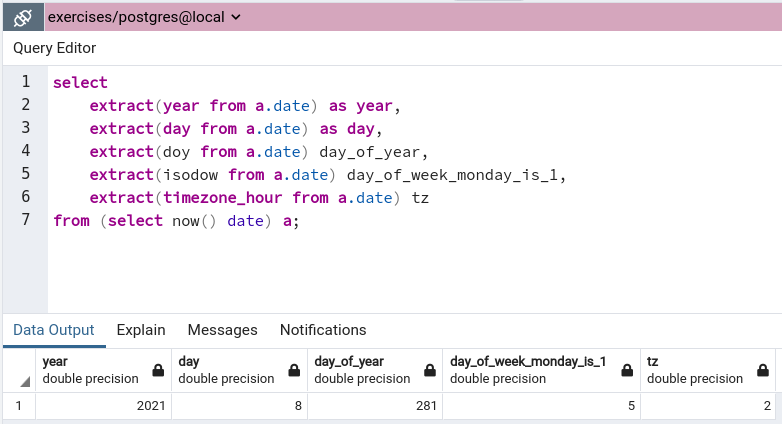Viewport: 782px width, 424px height.
Task: Click lock icon in year column header
Action: point(158,370)
